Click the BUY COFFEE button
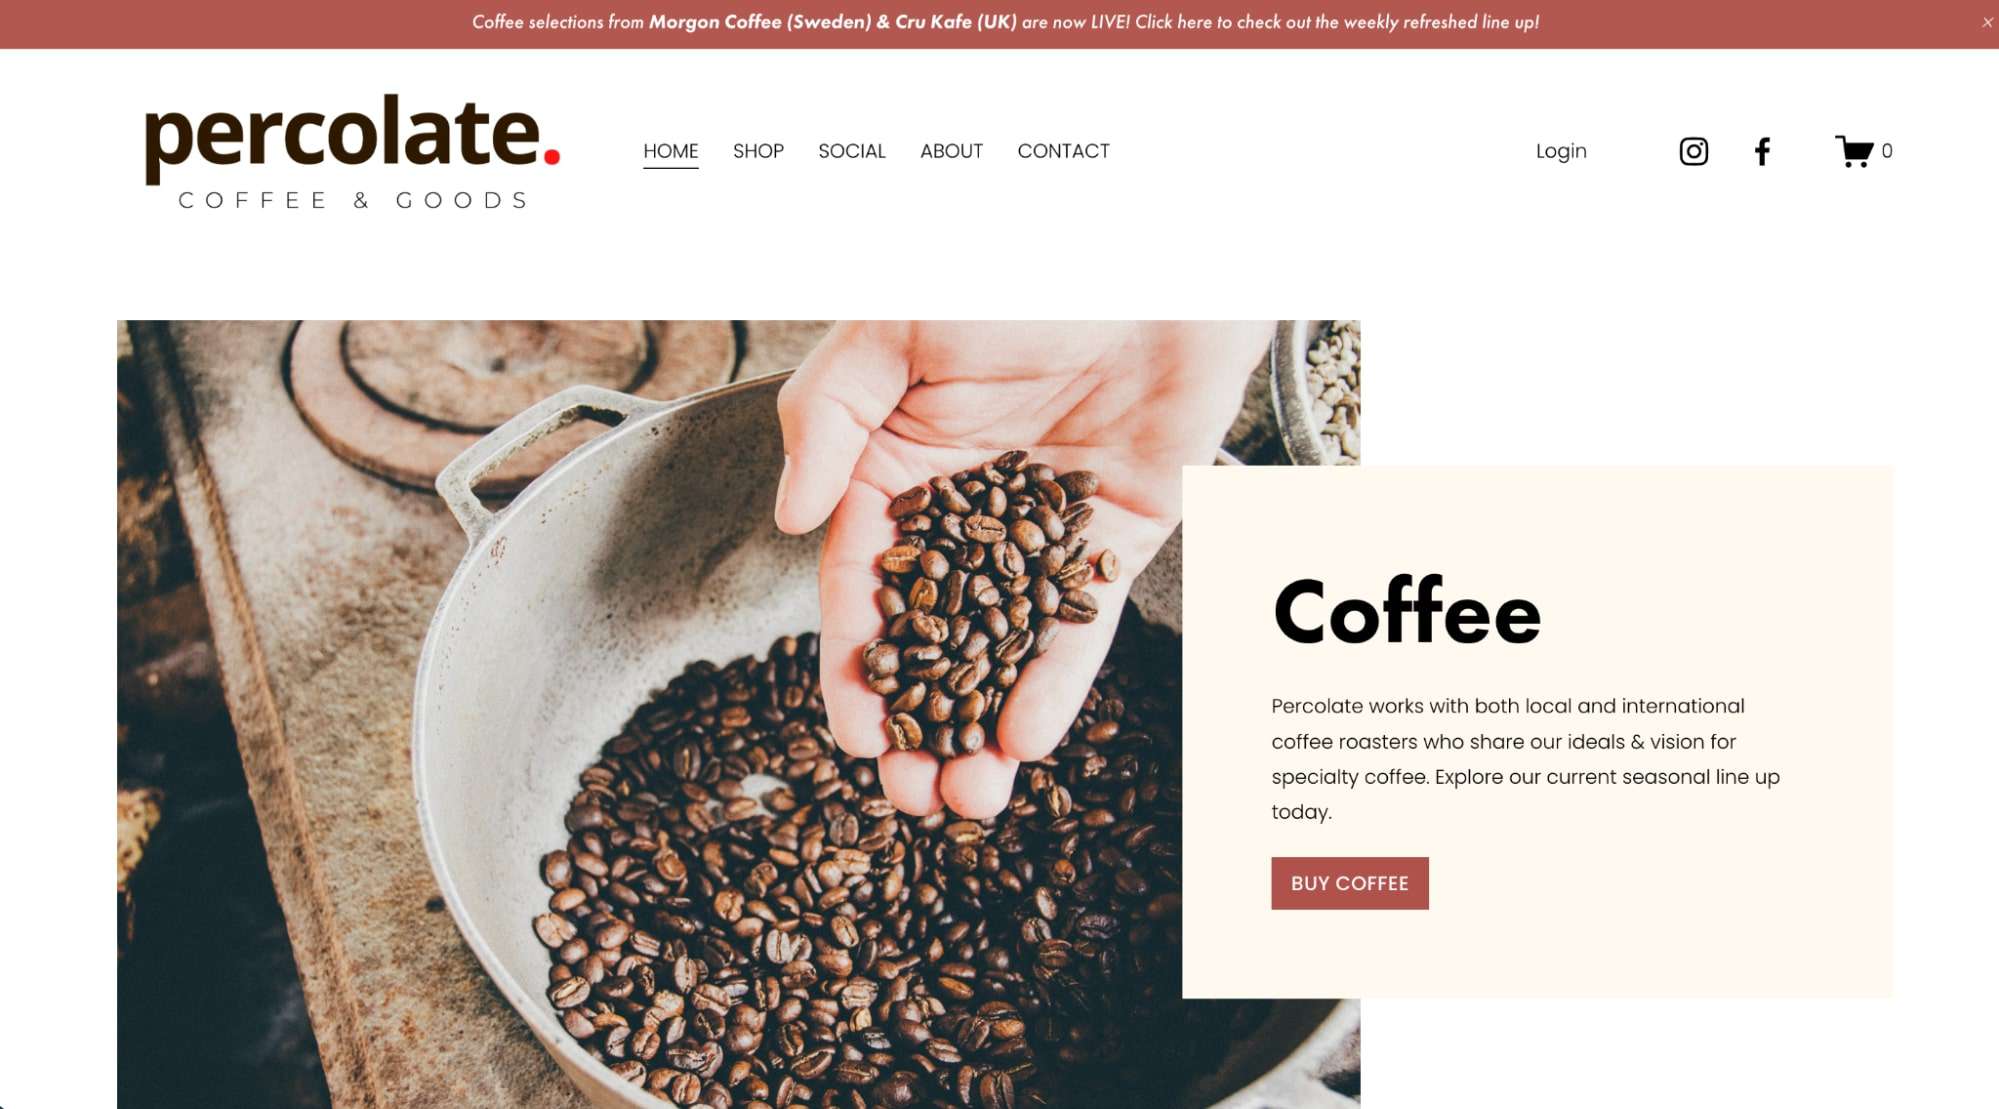 point(1349,883)
